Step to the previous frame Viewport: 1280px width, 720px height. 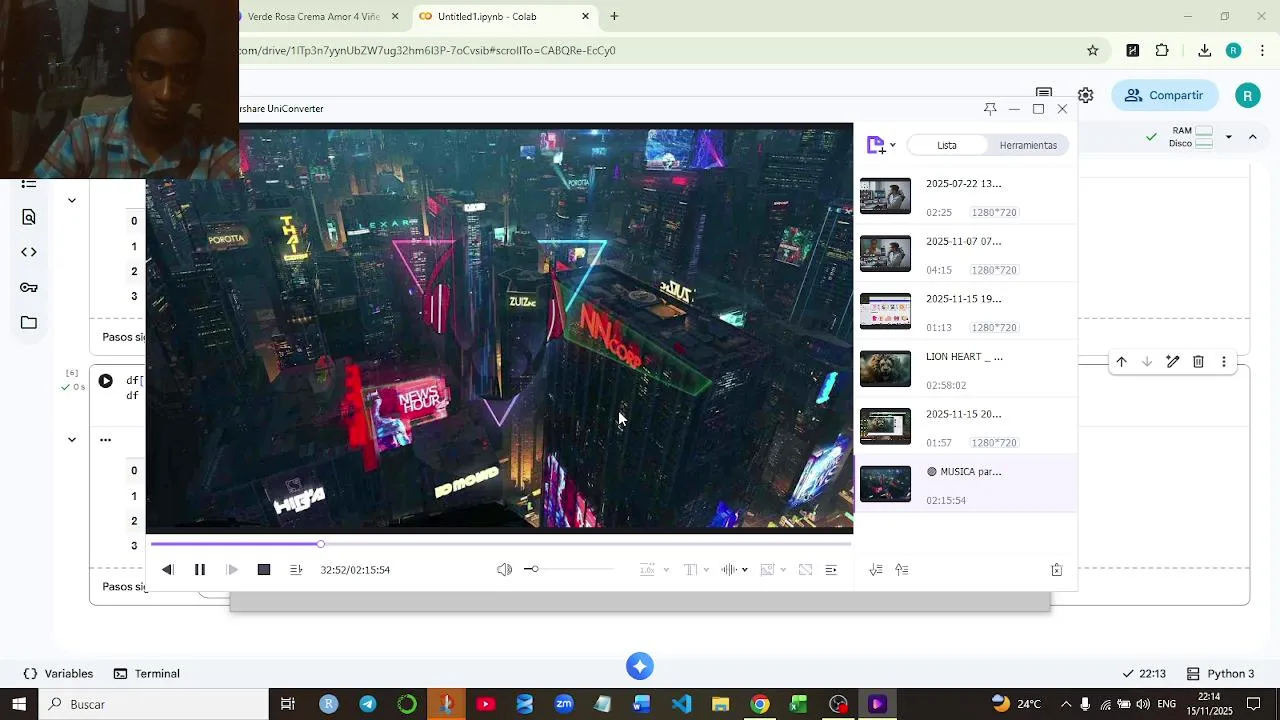point(168,570)
